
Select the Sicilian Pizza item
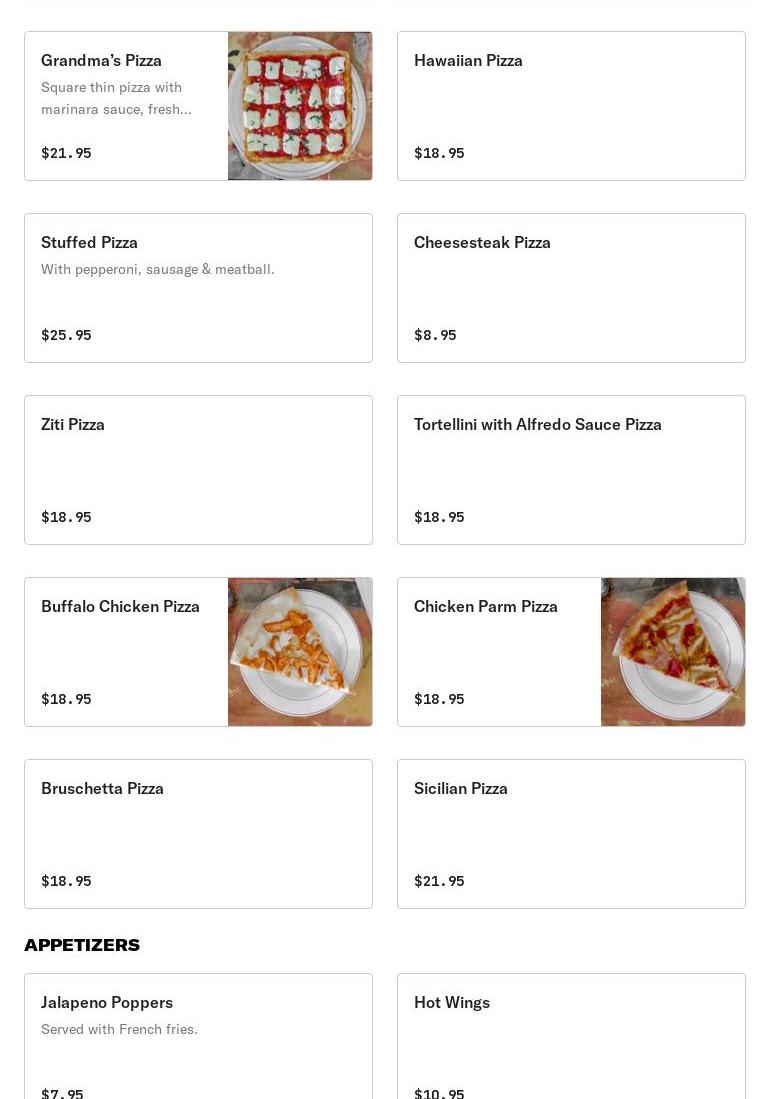[x=571, y=834]
